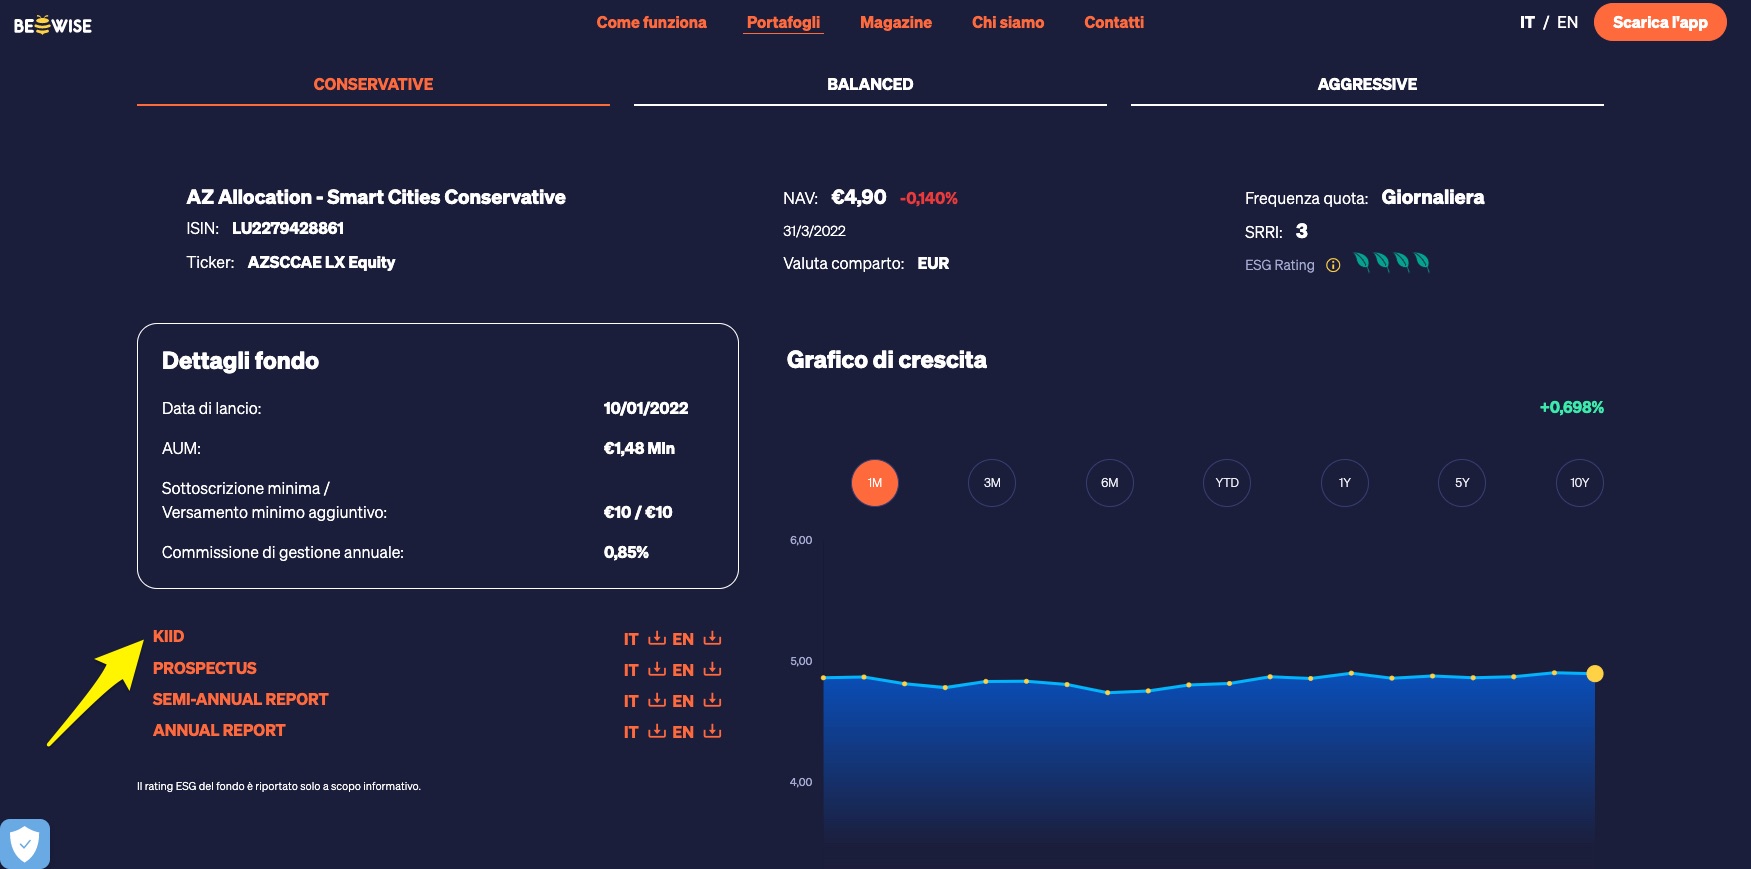
Task: Switch to the Balanced portfolio tab
Action: [870, 85]
